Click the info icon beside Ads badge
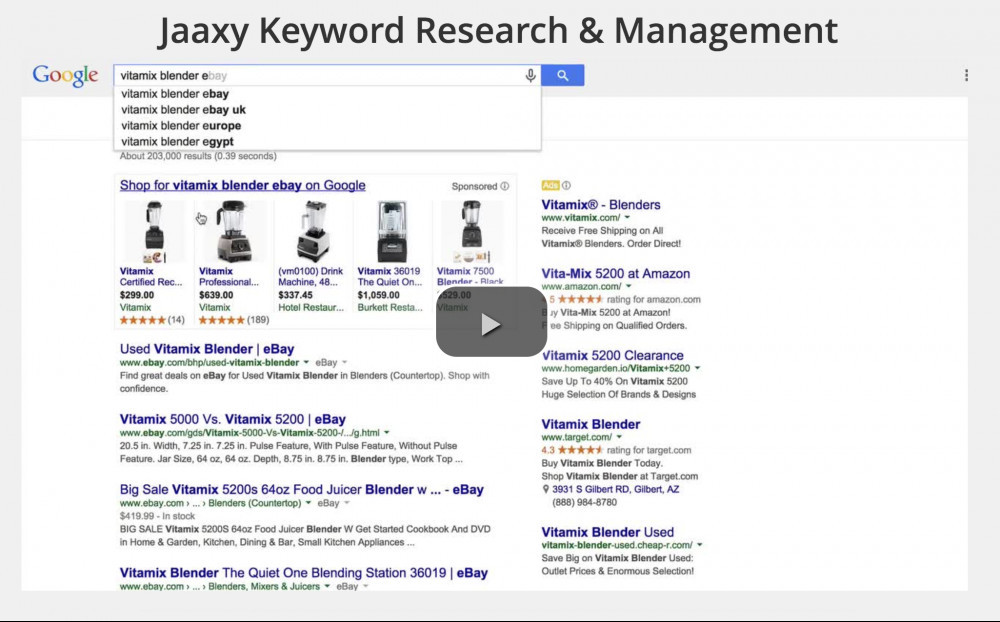 coord(566,186)
